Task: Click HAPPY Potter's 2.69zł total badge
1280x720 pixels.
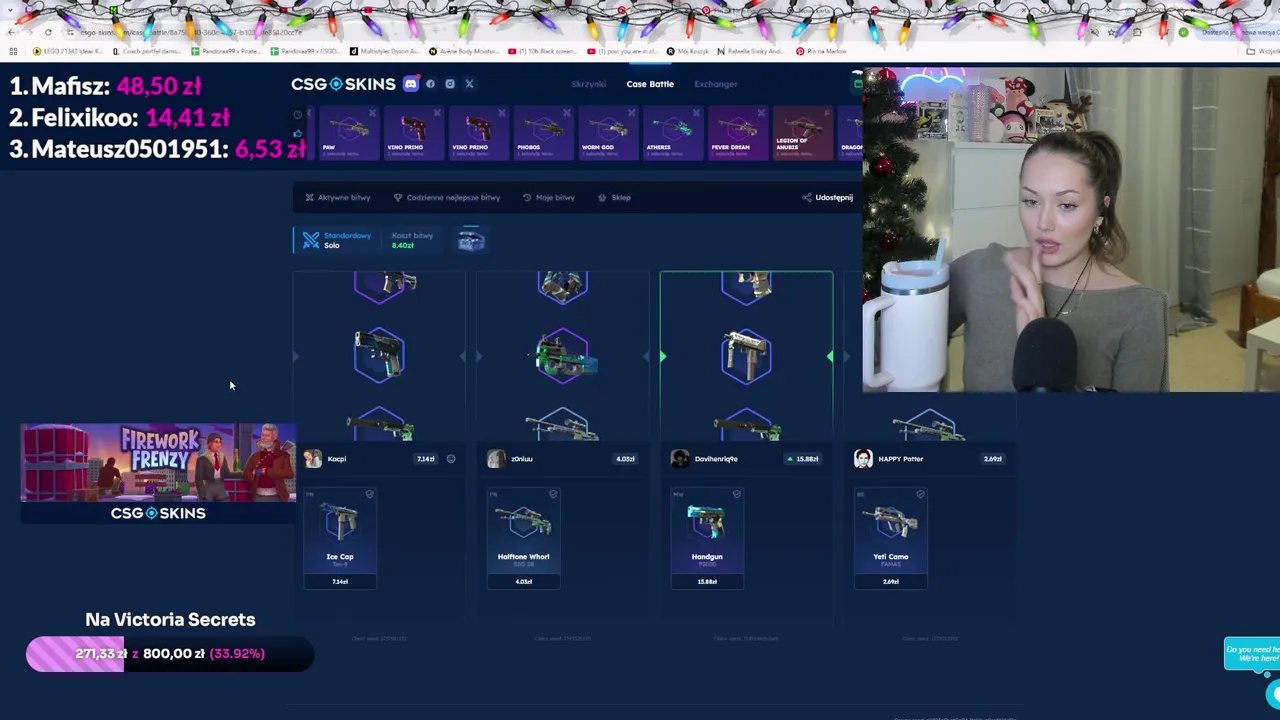Action: pos(992,459)
